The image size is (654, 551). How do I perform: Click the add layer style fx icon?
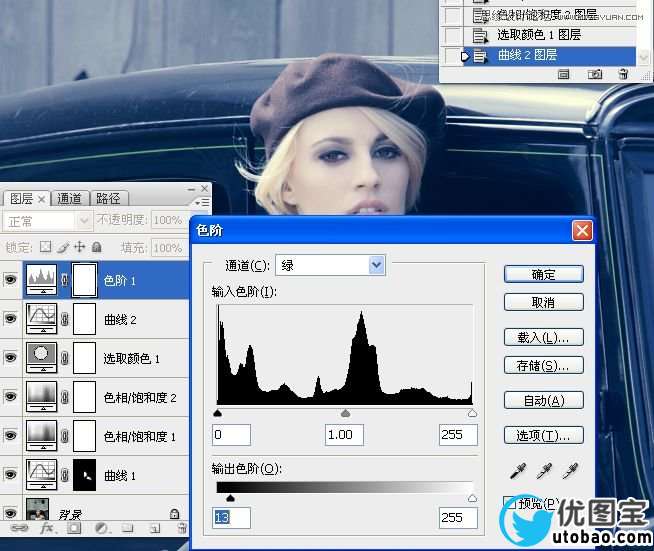point(46,528)
